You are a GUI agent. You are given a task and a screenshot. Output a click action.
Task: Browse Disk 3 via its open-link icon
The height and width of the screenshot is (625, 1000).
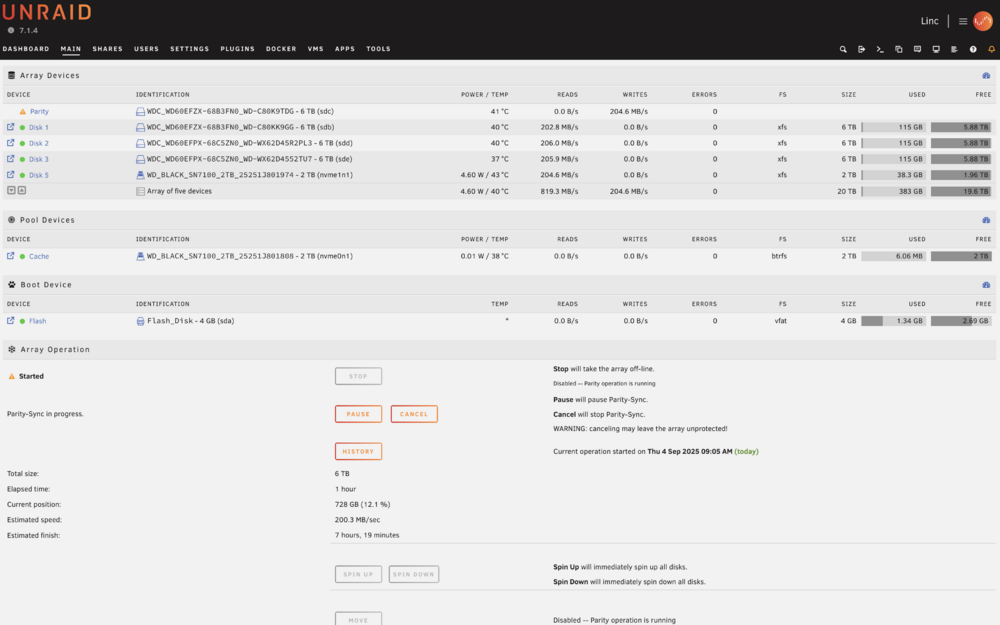point(10,159)
